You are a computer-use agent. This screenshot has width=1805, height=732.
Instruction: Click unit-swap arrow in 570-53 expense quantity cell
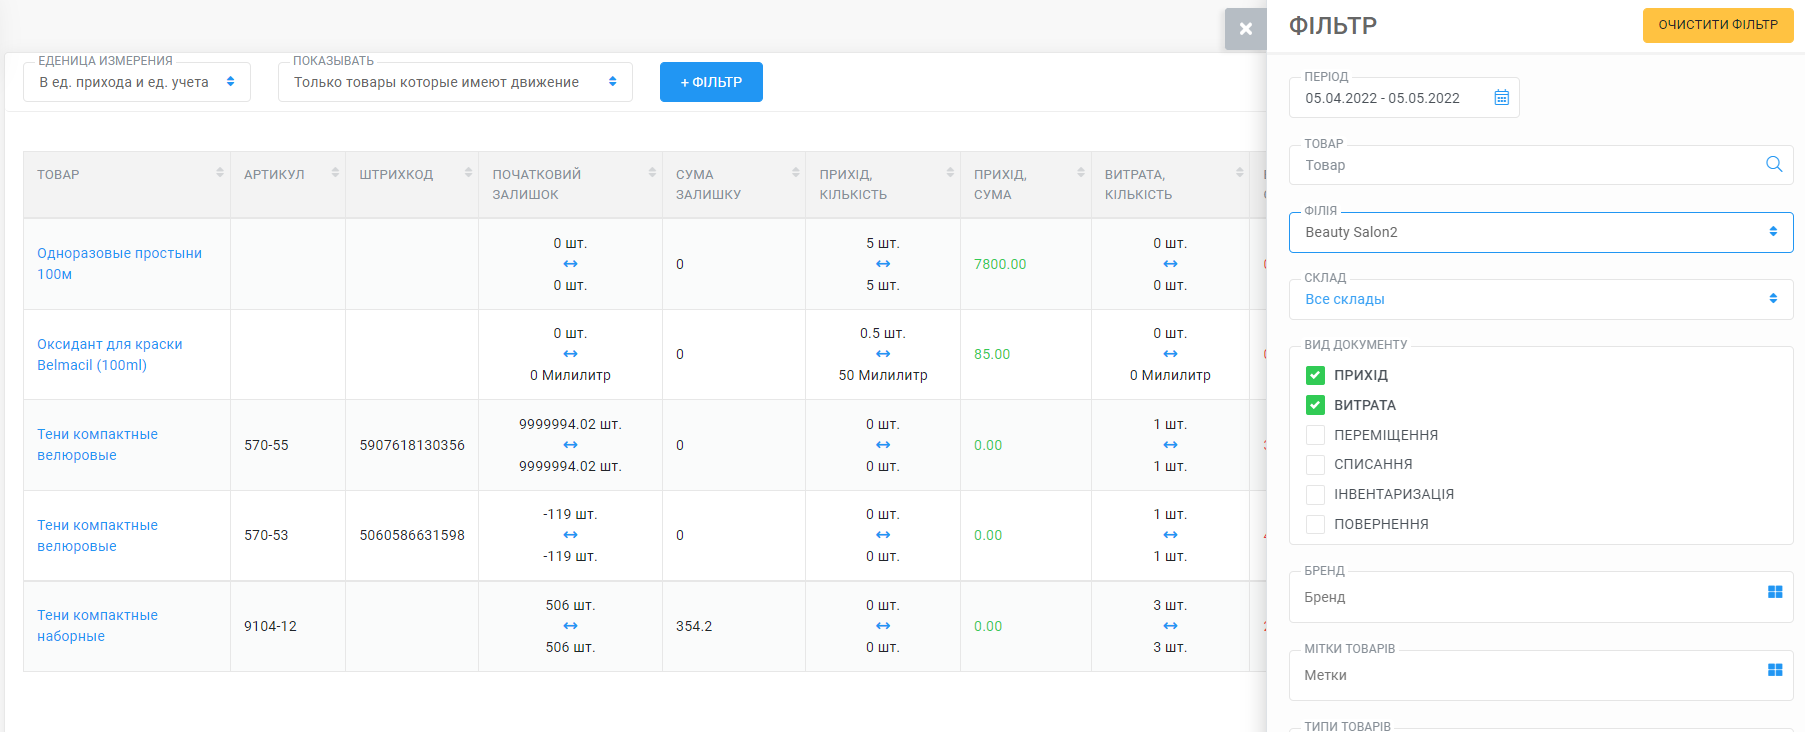1170,535
